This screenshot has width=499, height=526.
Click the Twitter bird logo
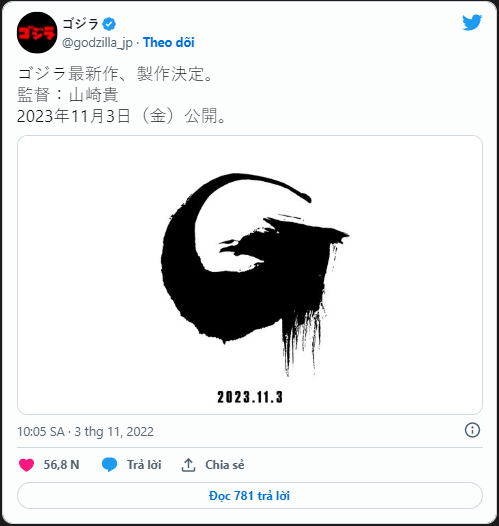point(472,22)
